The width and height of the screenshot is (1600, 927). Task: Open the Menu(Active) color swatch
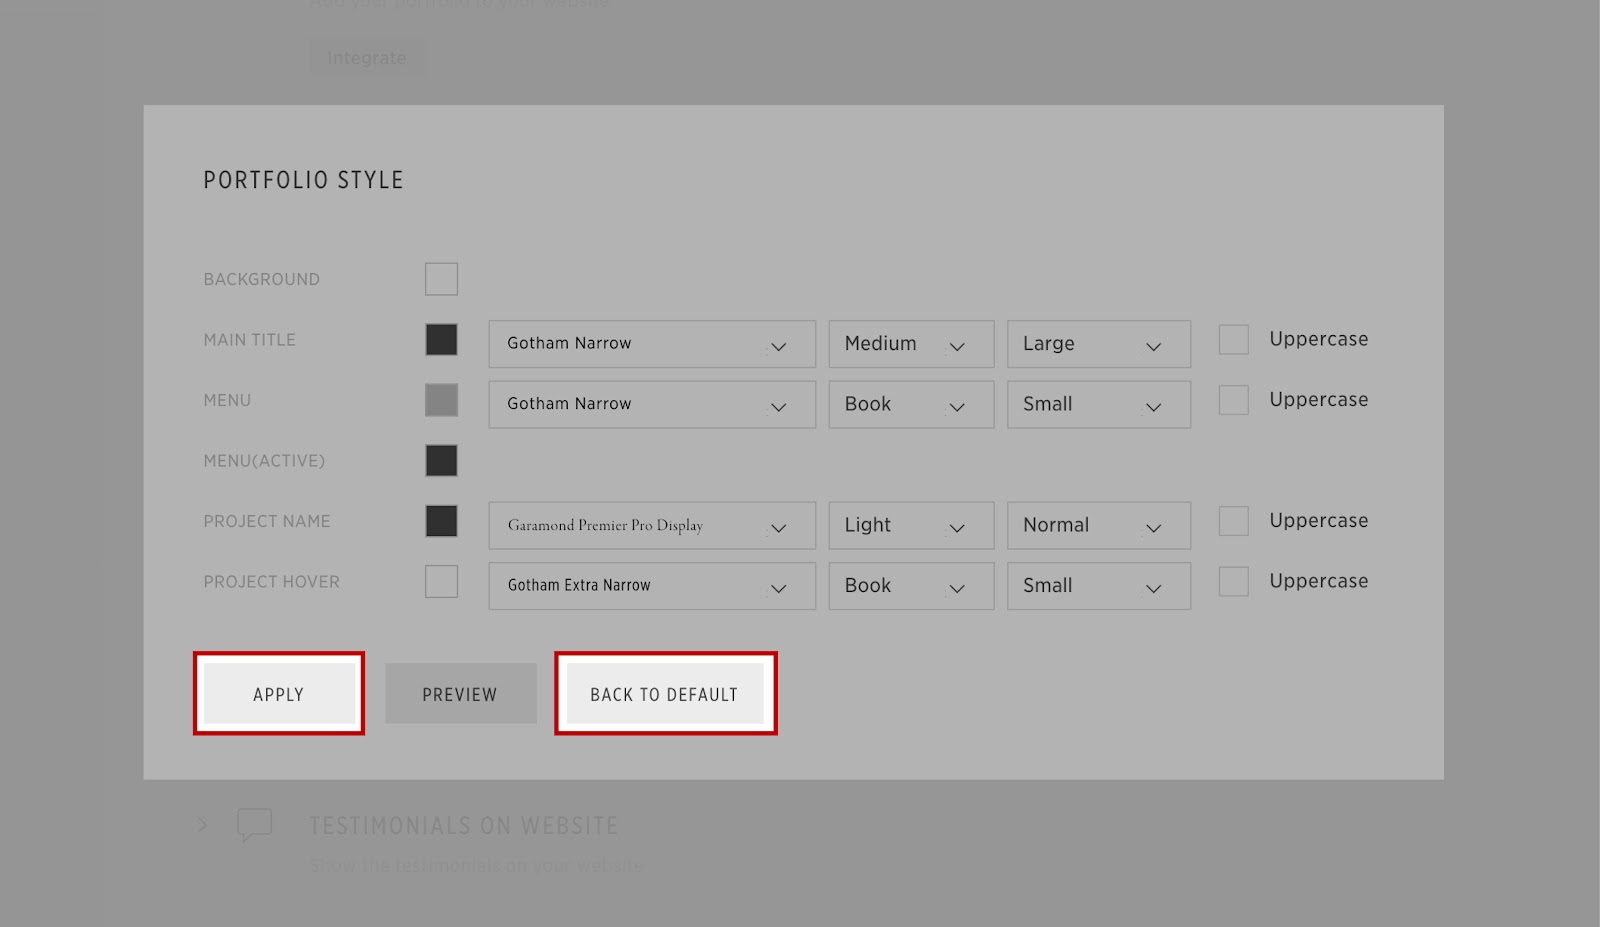click(x=441, y=461)
